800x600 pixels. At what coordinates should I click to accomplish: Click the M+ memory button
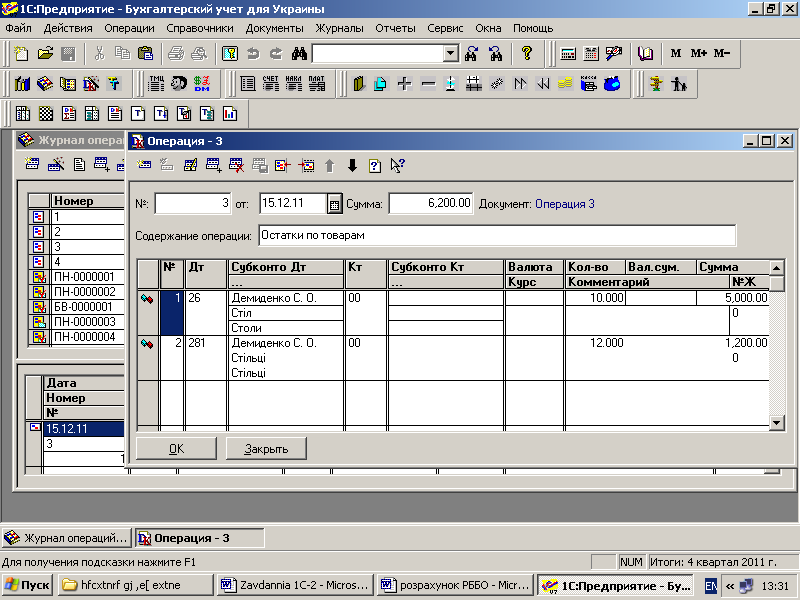698,54
